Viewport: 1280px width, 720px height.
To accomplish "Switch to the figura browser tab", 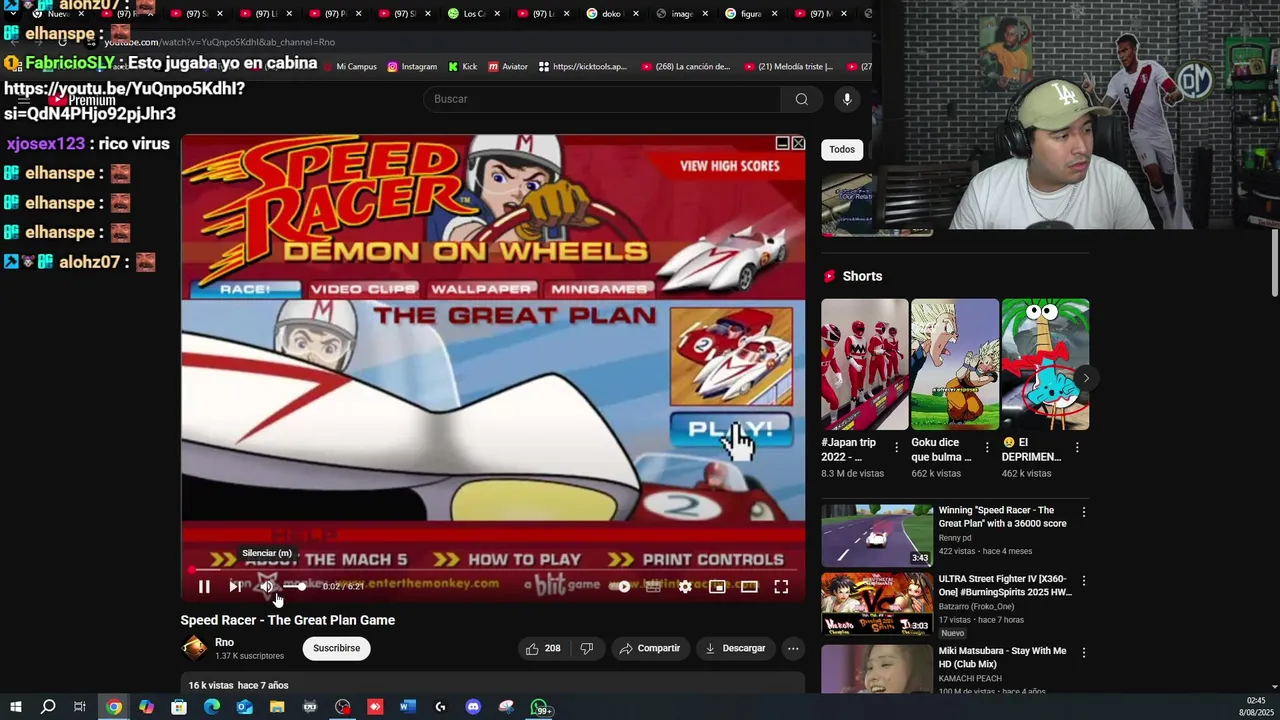I will (750, 14).
